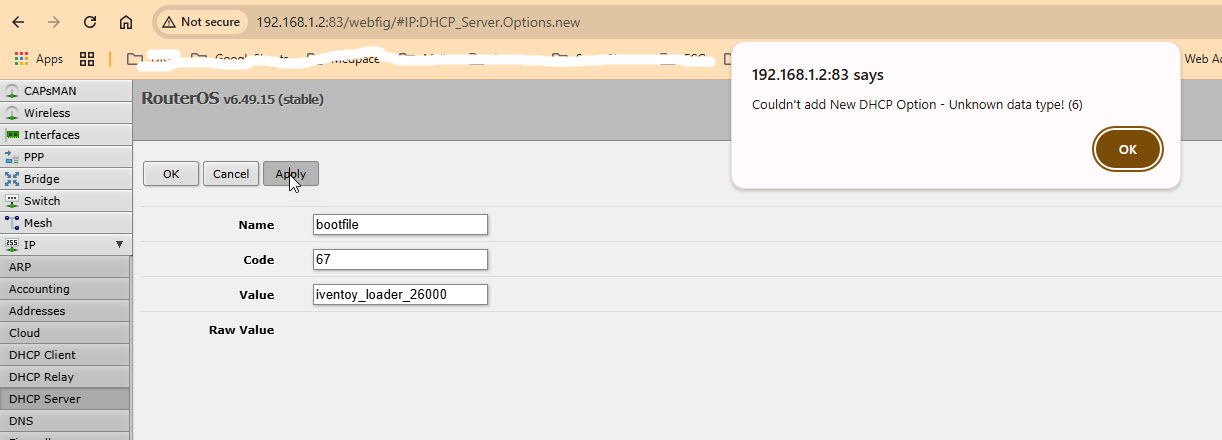Click the PPP icon in sidebar
The image size is (1222, 440).
click(12, 157)
